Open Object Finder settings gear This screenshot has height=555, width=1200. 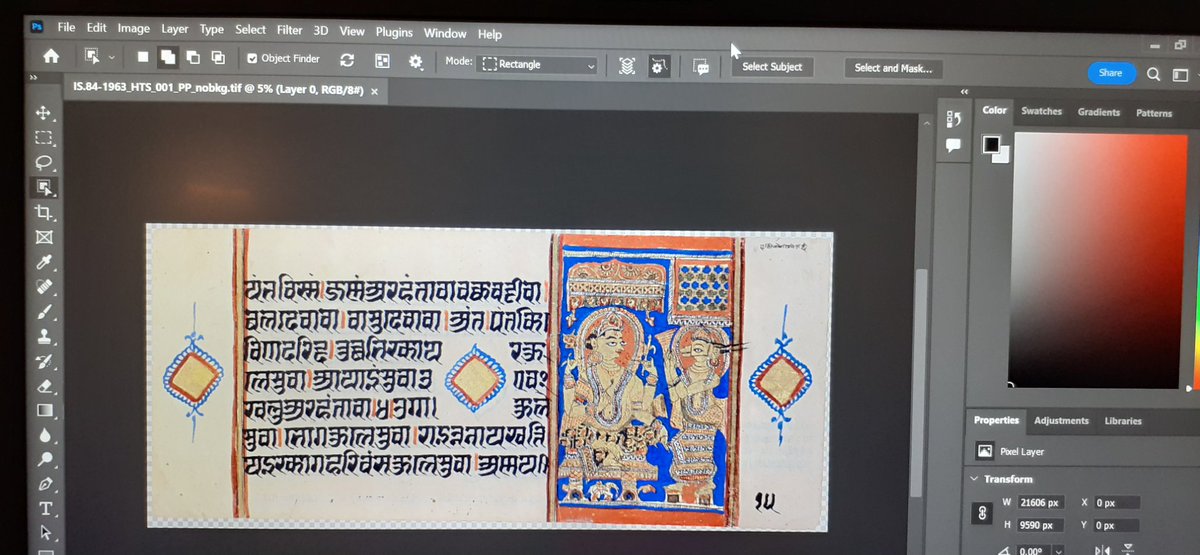tap(416, 62)
